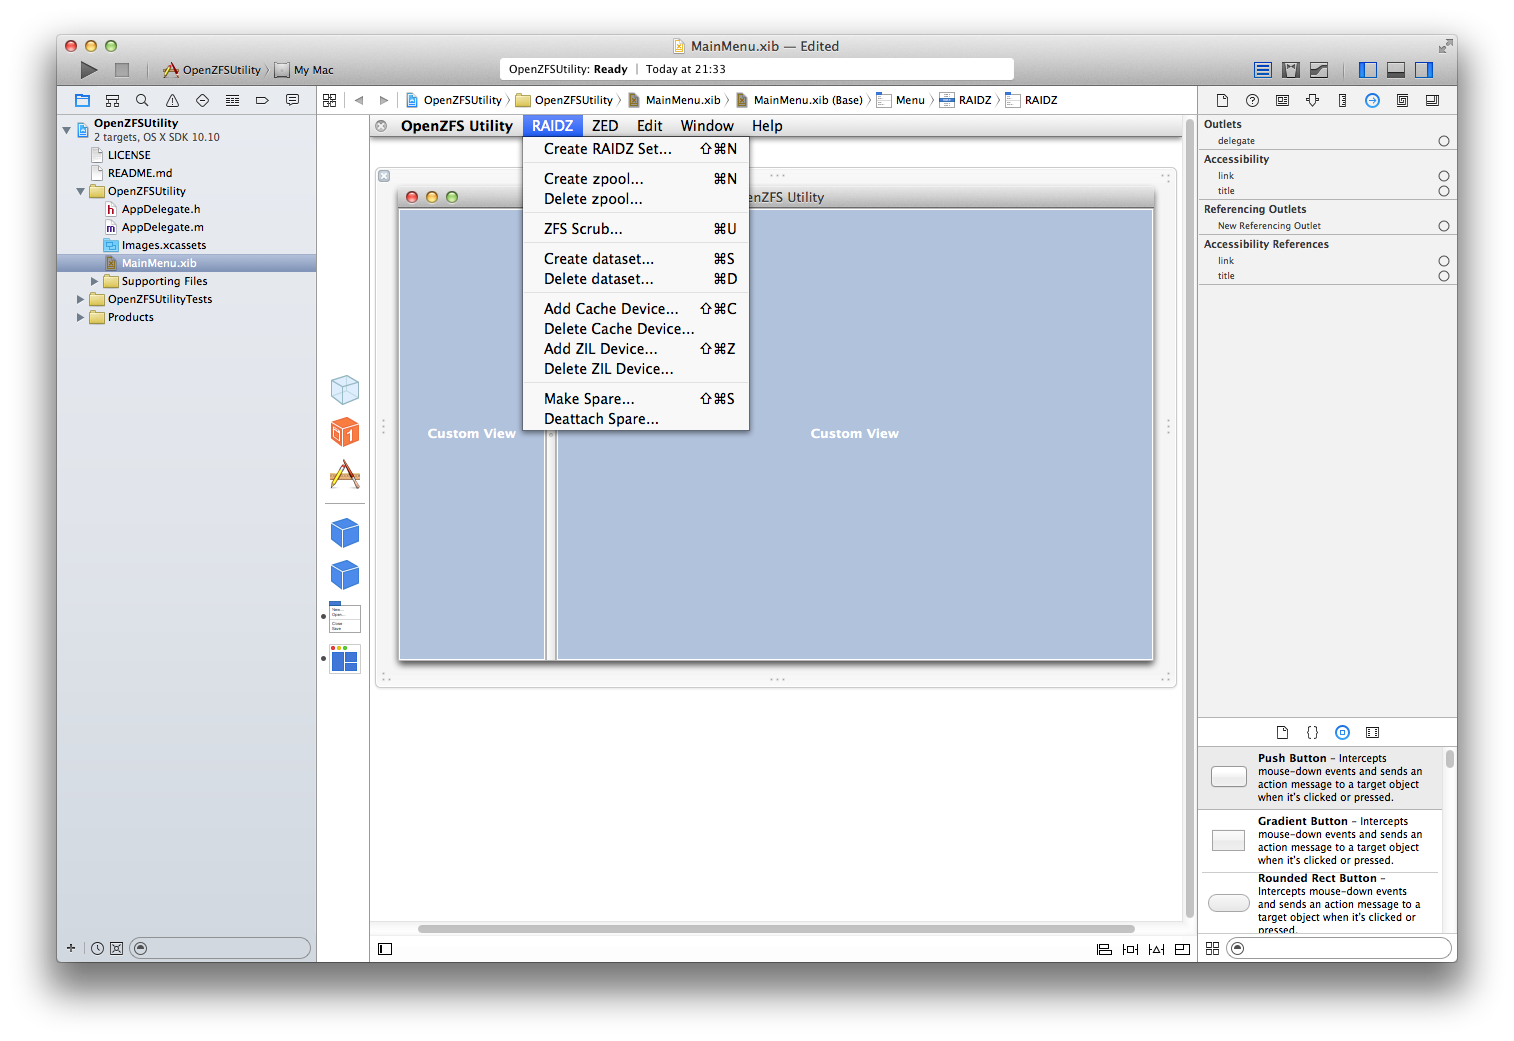
Task: Open the Debug navigator icon
Action: [x=232, y=100]
